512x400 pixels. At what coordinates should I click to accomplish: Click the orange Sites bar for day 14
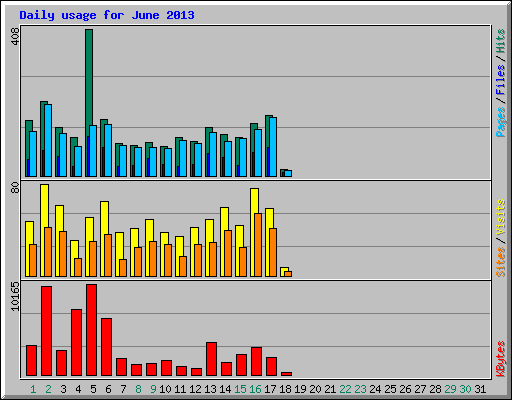tap(228, 253)
